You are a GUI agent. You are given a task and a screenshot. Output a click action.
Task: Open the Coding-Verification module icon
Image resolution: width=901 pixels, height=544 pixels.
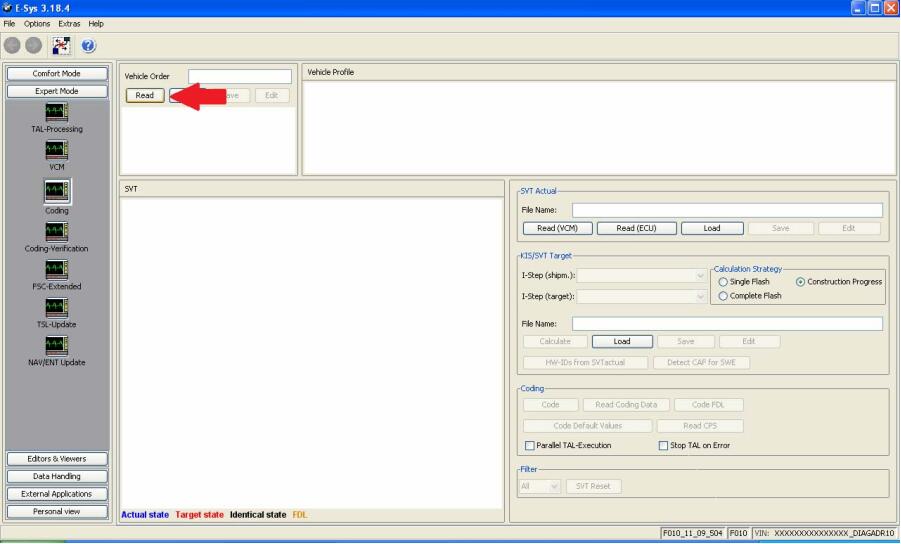point(56,232)
